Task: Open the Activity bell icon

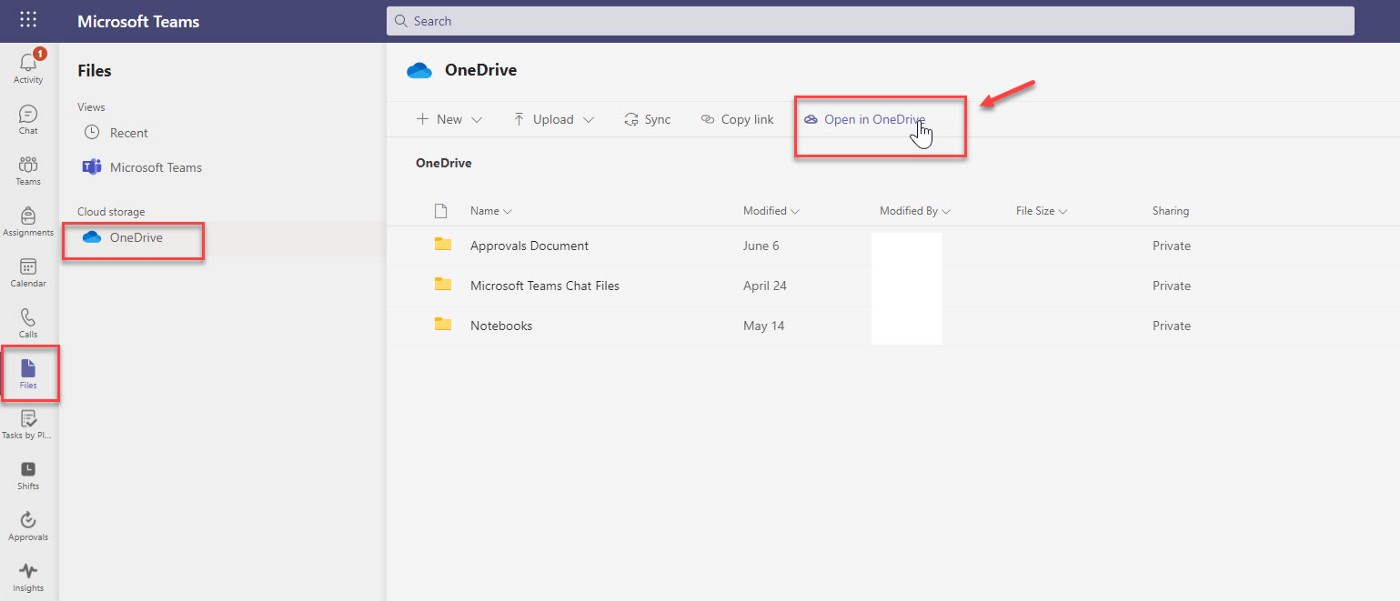Action: click(28, 67)
